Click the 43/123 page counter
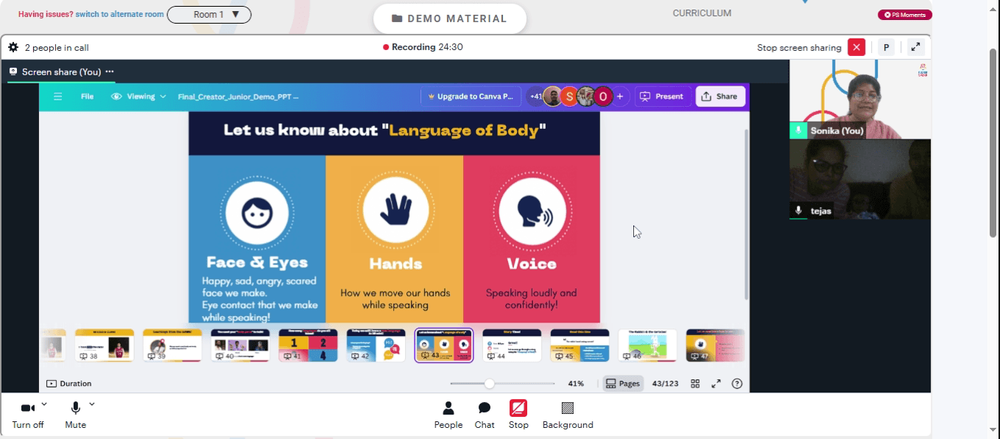This screenshot has width=1000, height=439. pos(665,383)
